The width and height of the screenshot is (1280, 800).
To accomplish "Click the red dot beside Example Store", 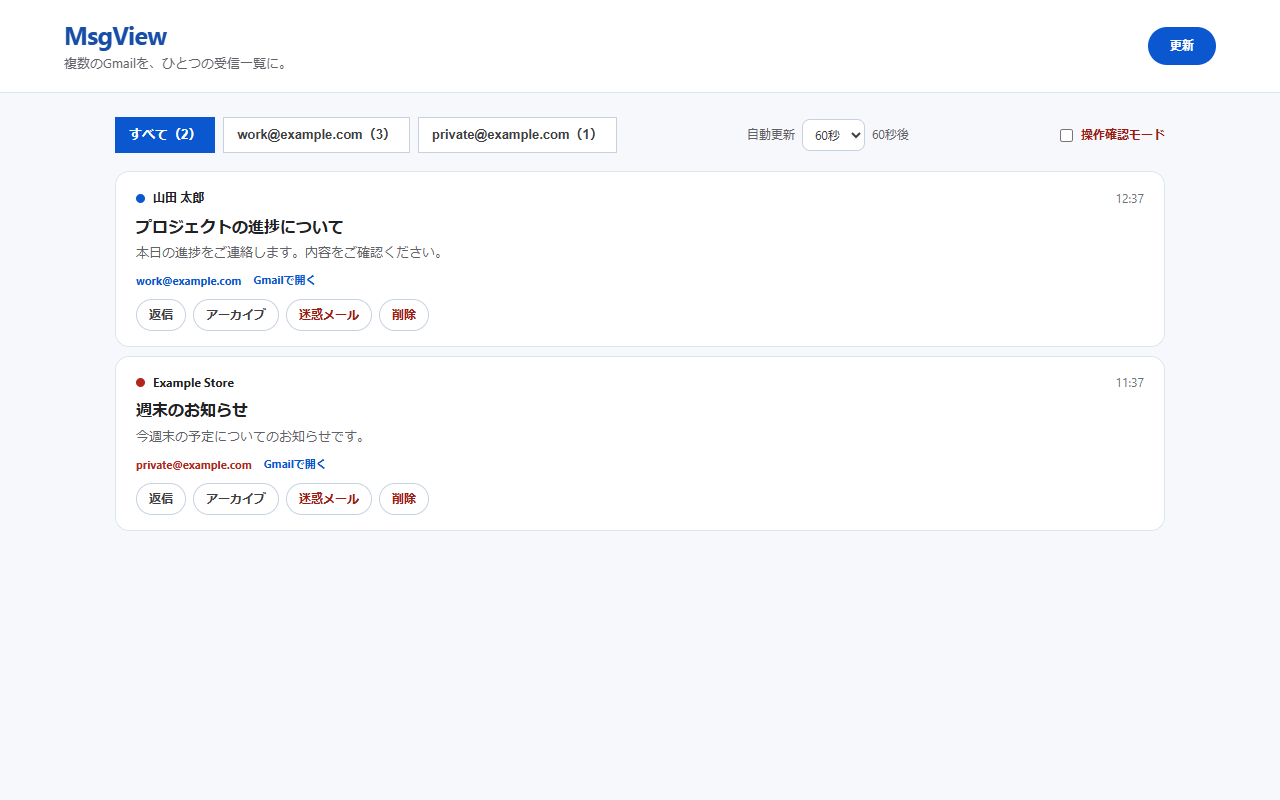I will coord(141,382).
